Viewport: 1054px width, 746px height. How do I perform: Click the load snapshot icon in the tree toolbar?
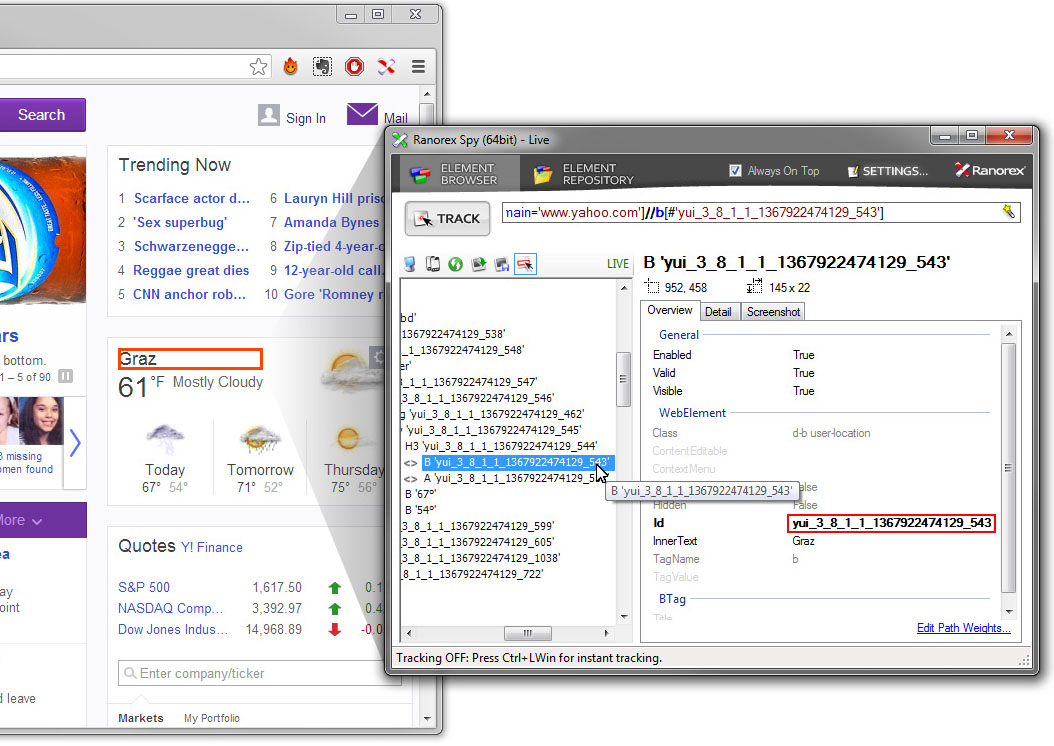point(479,264)
